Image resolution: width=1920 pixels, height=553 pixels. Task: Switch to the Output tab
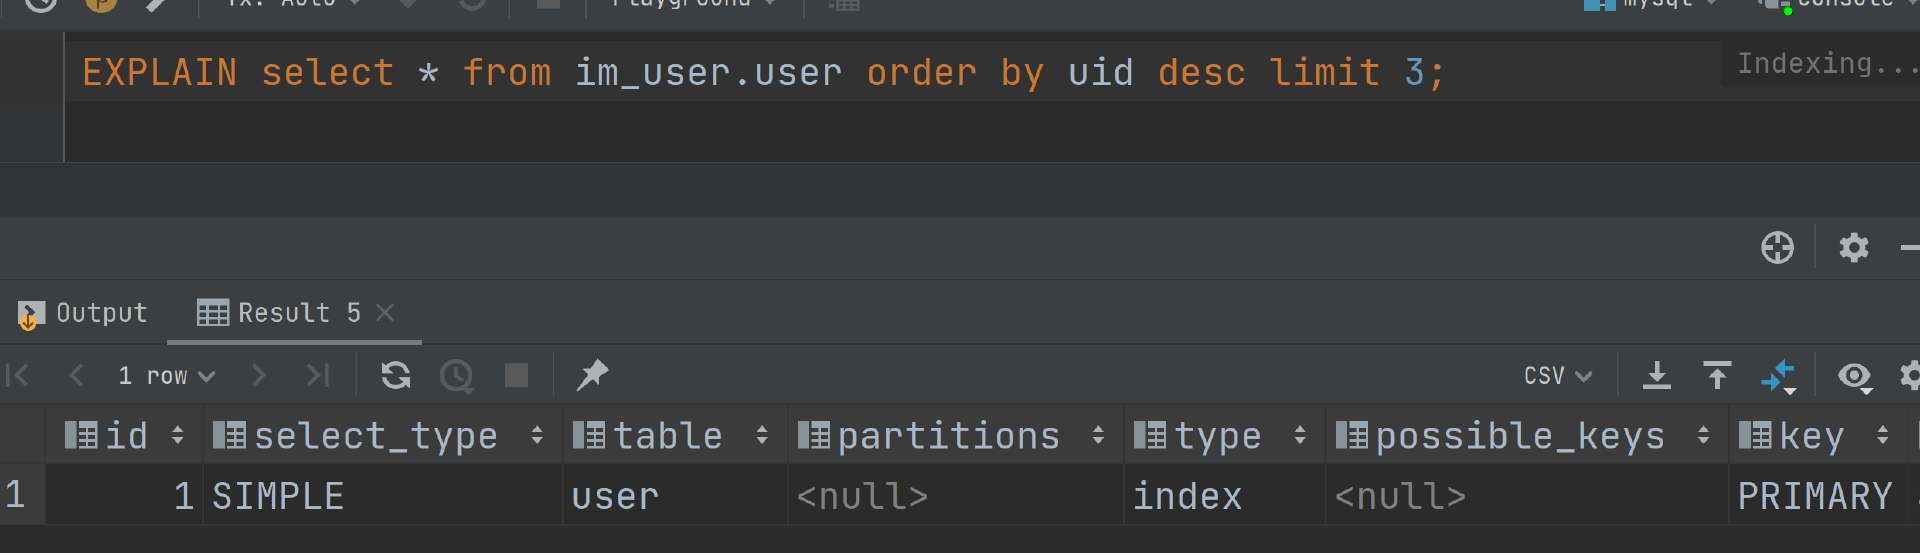(x=84, y=313)
